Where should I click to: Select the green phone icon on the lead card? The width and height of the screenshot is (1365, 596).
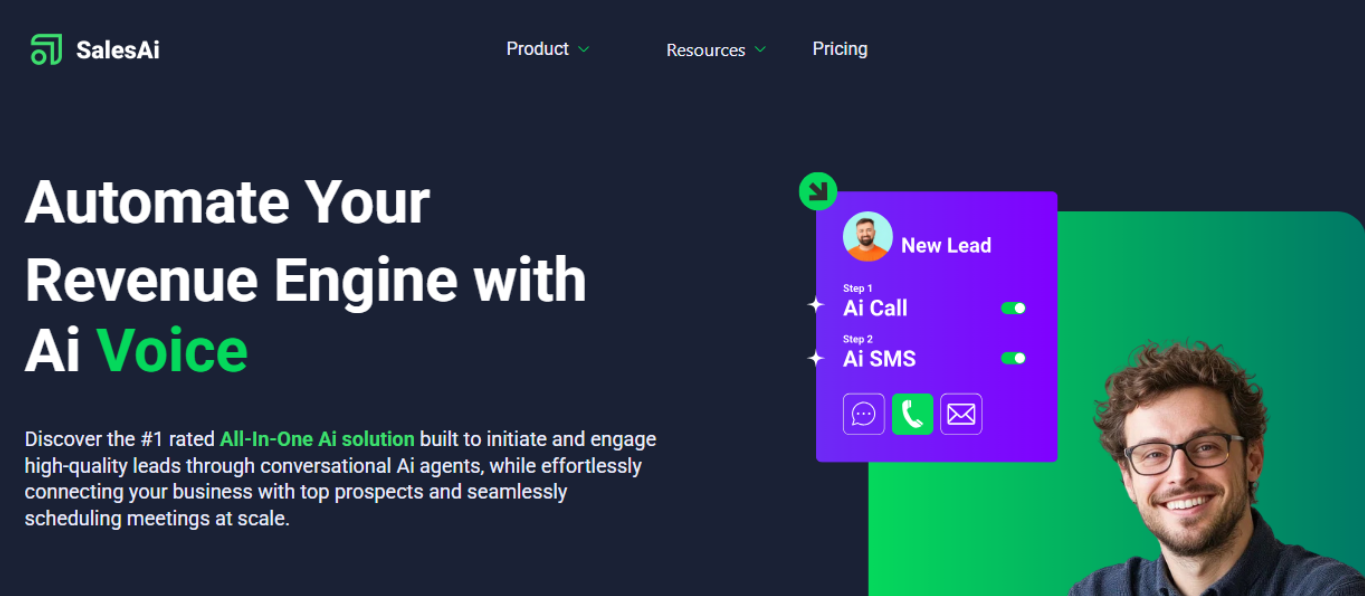[x=912, y=413]
